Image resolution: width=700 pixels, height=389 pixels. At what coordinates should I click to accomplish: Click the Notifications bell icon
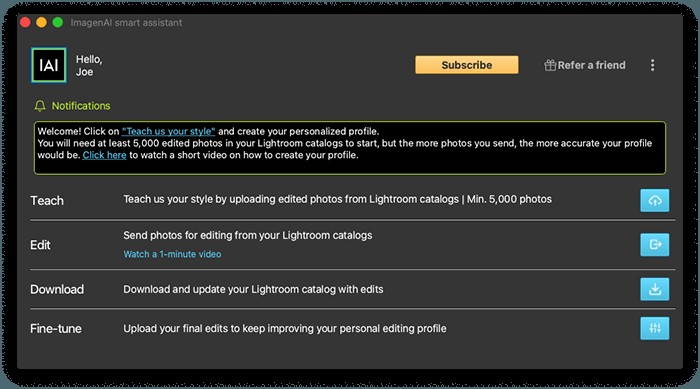[40, 106]
